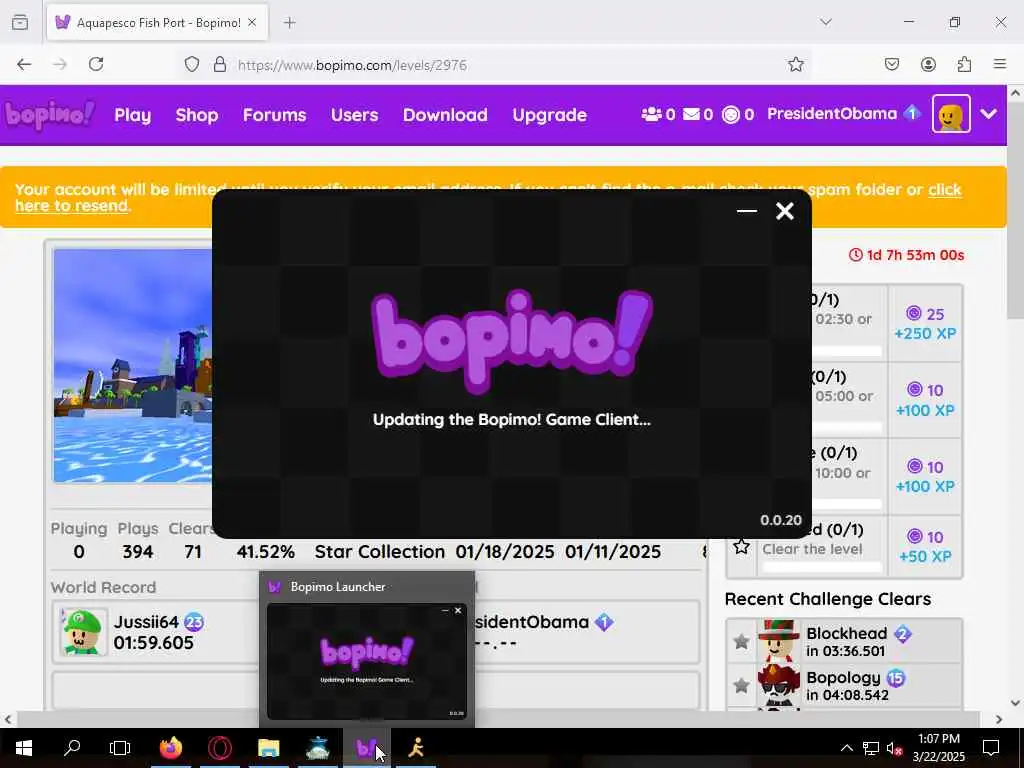Click the Bopimo Launcher taskbar preview thumbnail

click(x=367, y=660)
